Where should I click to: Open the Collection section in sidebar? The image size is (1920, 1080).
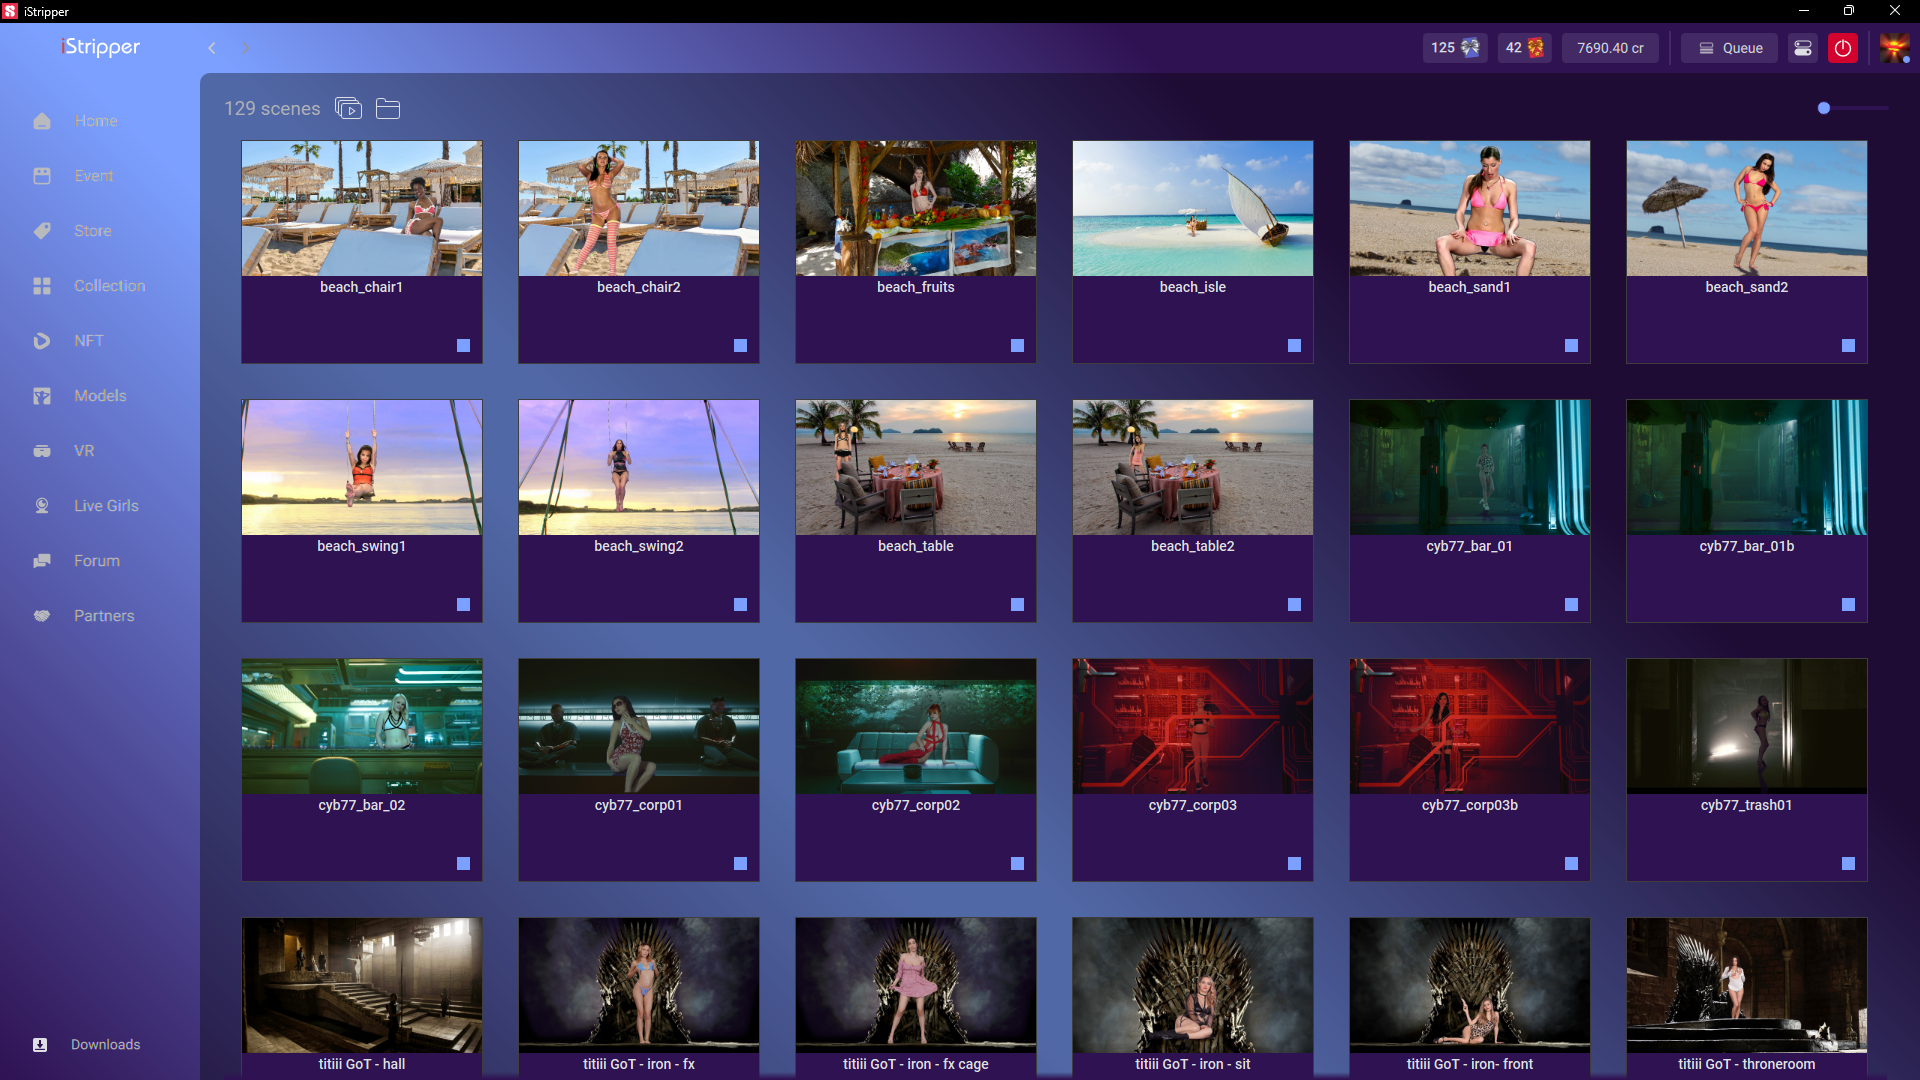click(x=109, y=286)
